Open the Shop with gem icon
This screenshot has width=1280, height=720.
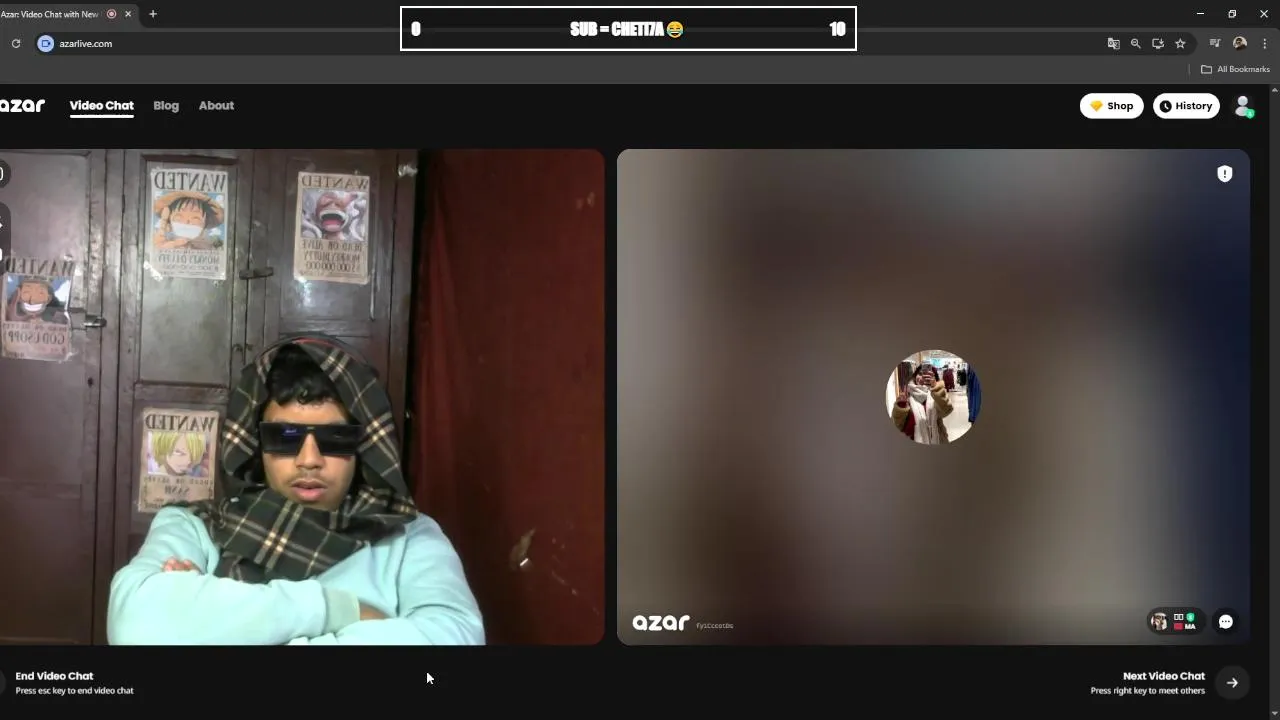coord(1111,106)
